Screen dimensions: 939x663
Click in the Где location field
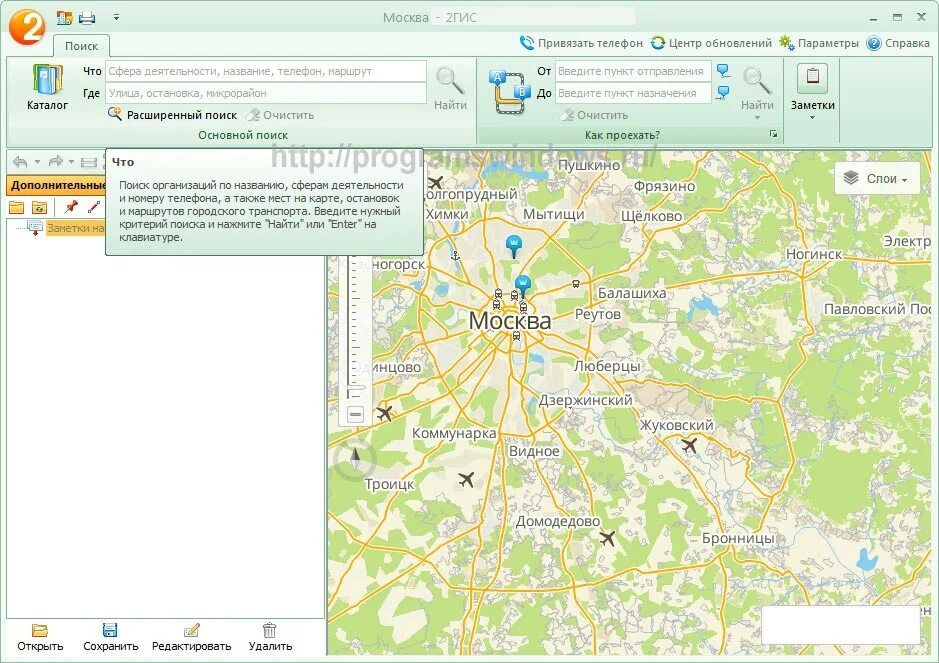(x=266, y=93)
